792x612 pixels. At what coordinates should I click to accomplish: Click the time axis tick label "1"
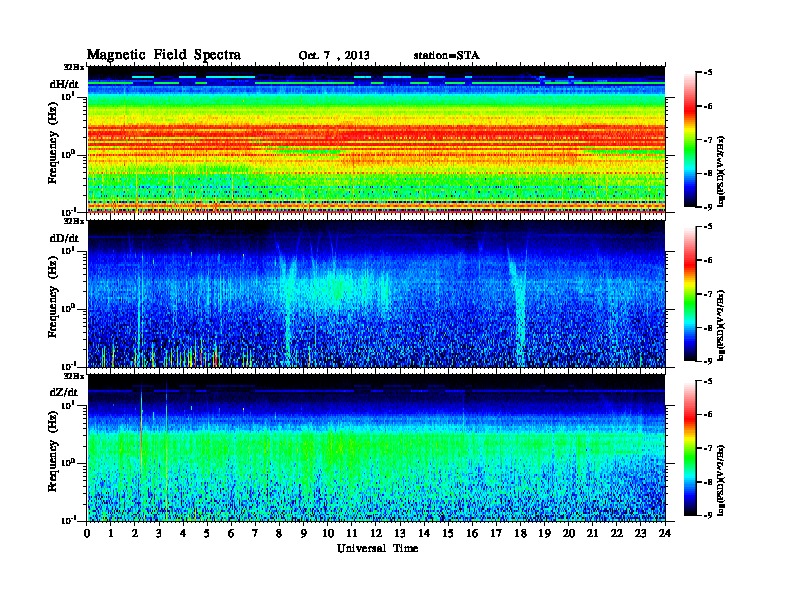111,534
